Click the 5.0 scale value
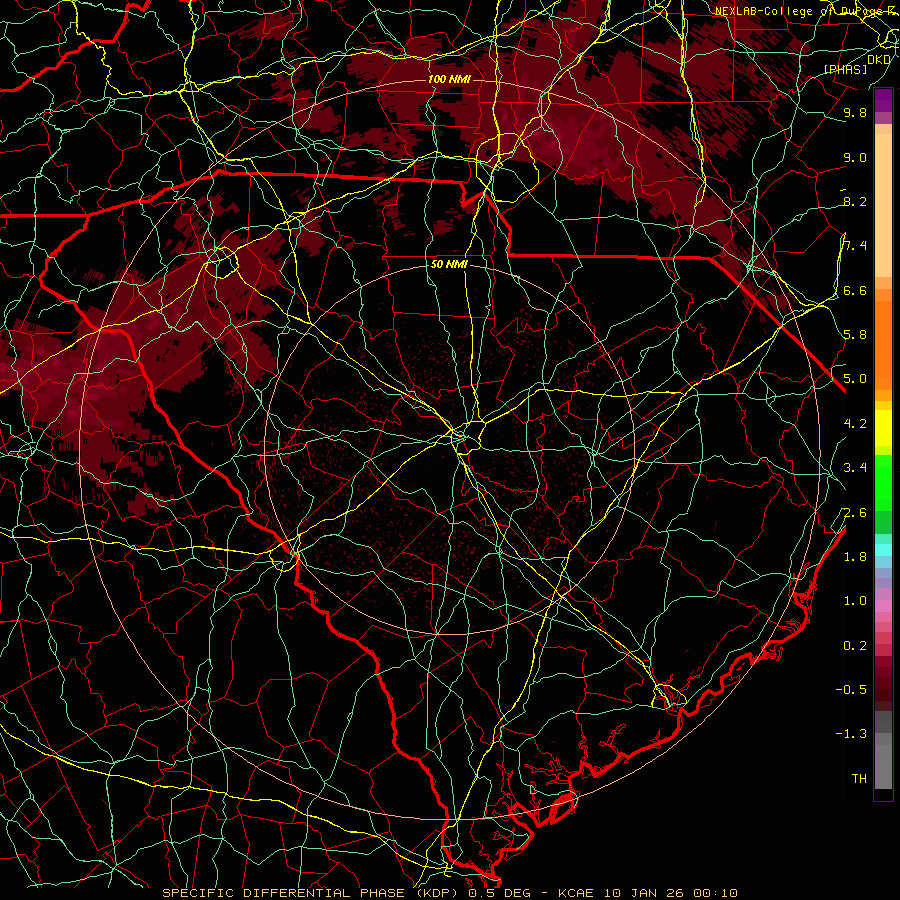The image size is (900, 900). (855, 379)
